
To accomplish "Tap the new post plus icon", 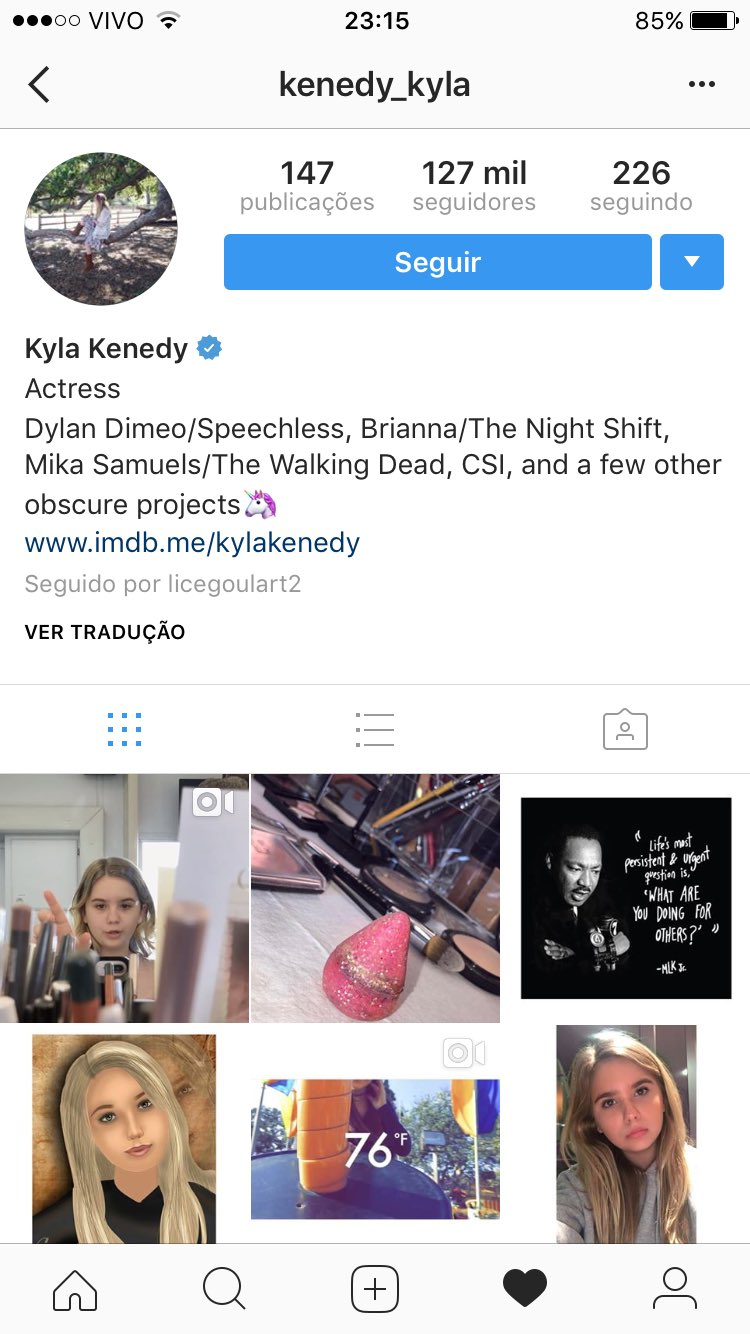I will 375,1289.
